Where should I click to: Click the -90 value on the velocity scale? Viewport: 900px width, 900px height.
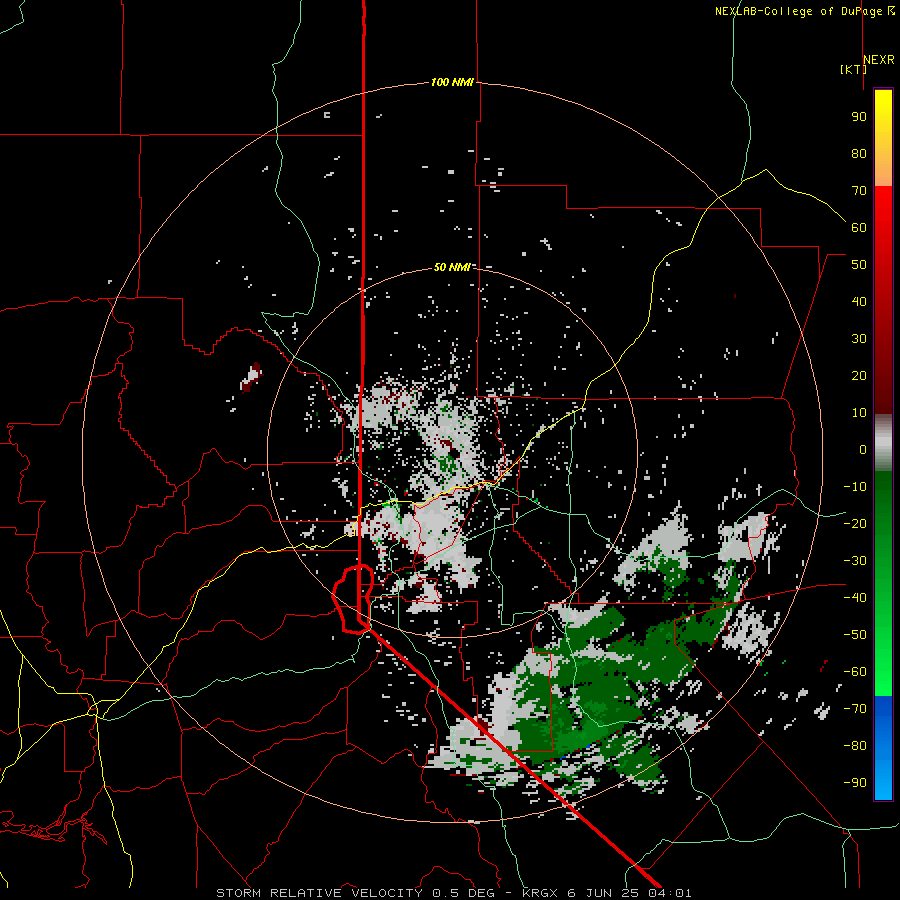855,782
